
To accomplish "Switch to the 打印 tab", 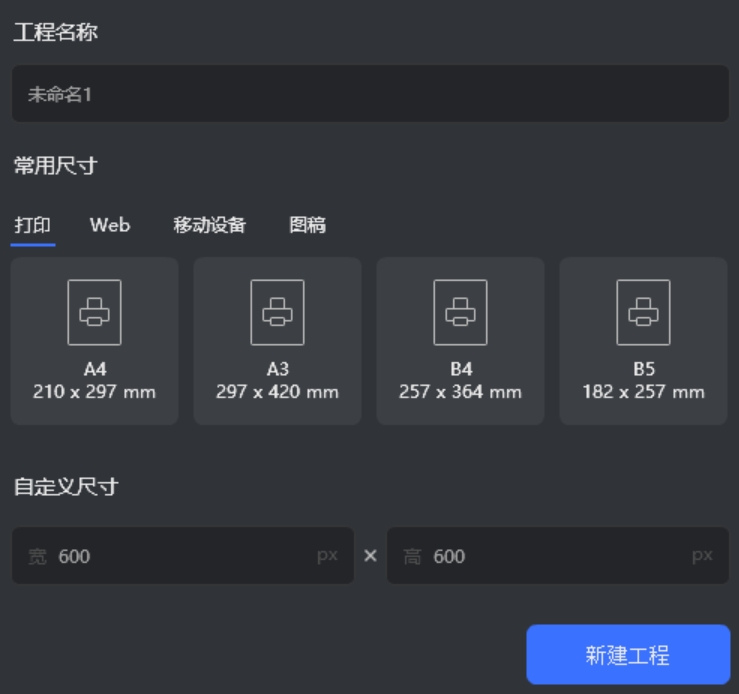I will click(x=33, y=225).
